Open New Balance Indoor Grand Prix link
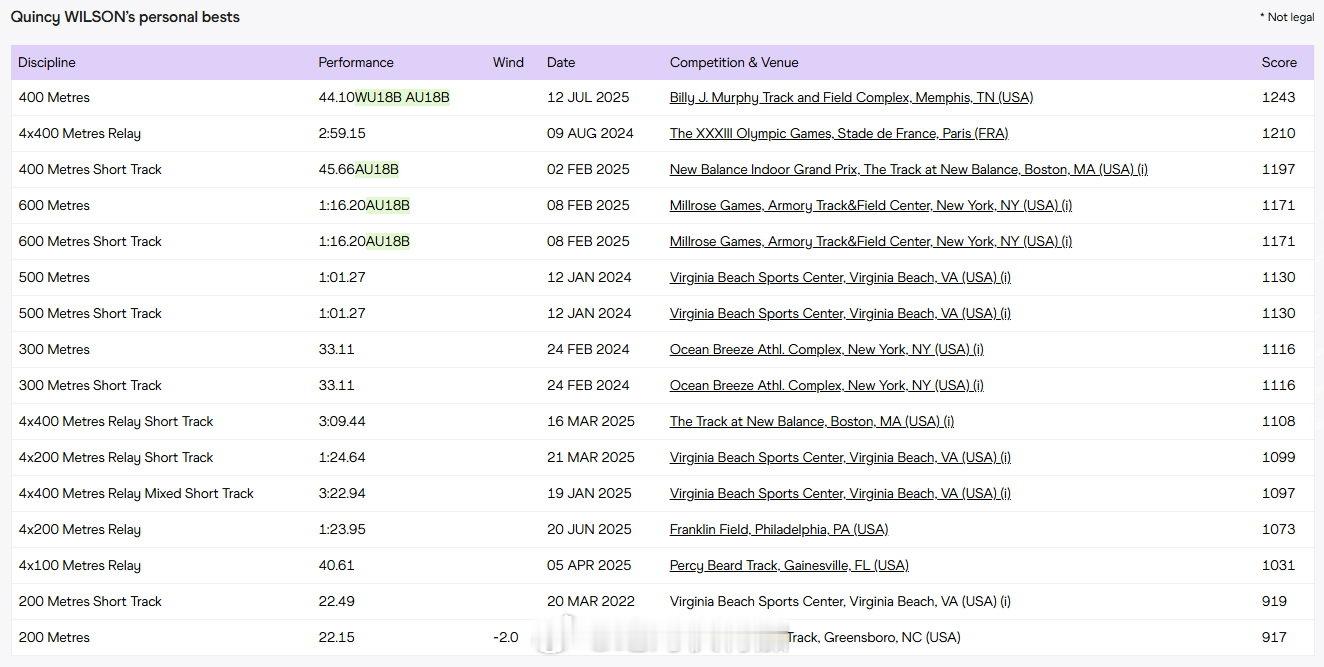Screen dimensions: 1324x667 coord(909,170)
